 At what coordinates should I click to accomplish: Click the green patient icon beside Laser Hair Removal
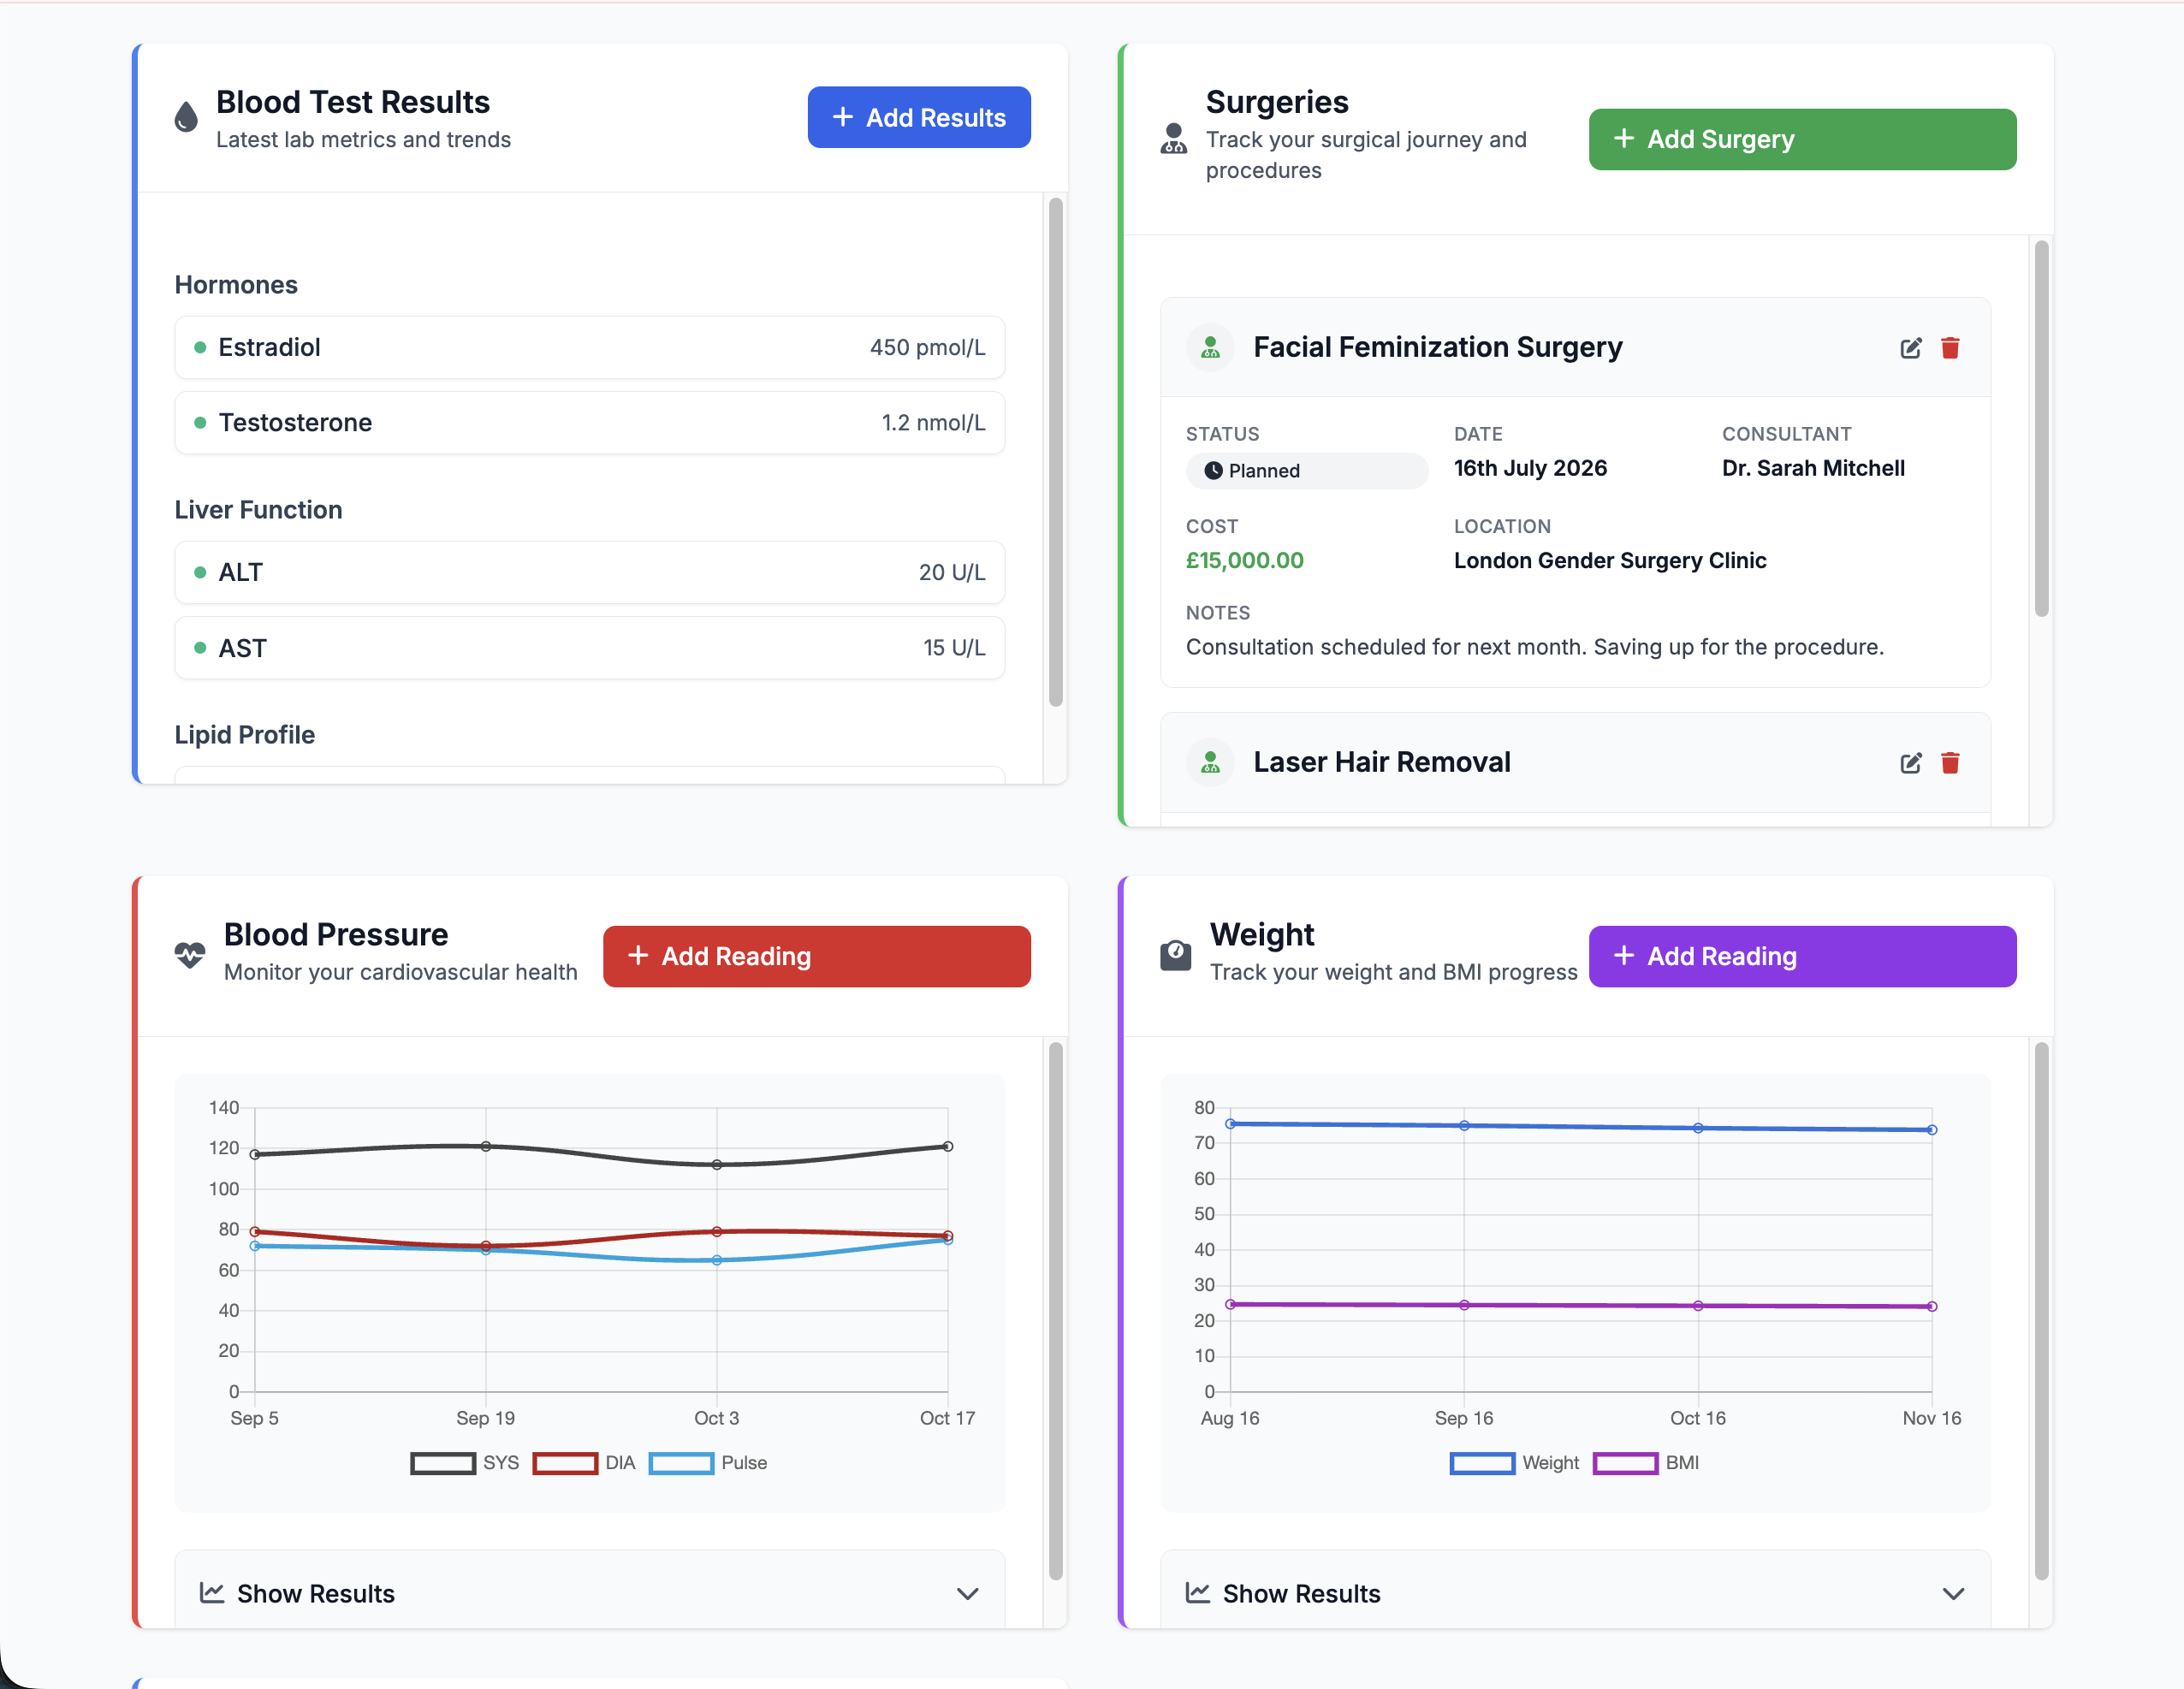coord(1210,762)
